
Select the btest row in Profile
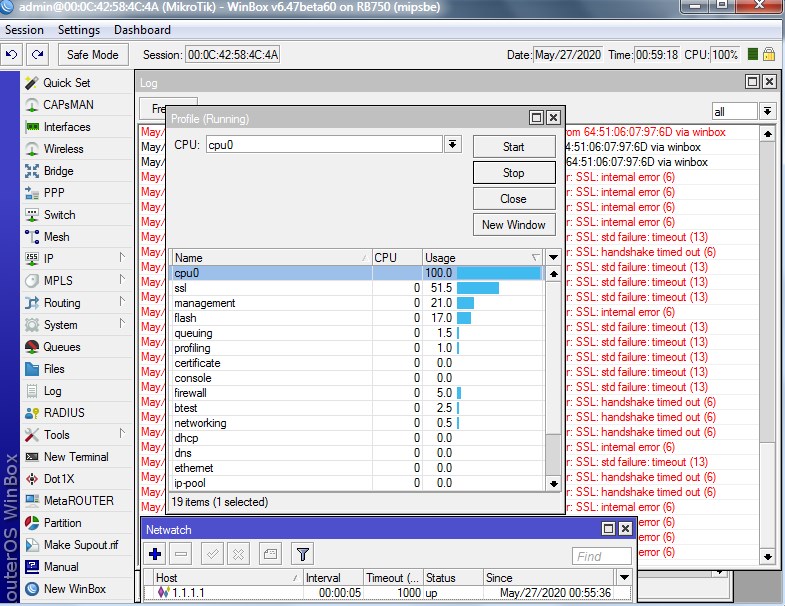tap(357, 408)
